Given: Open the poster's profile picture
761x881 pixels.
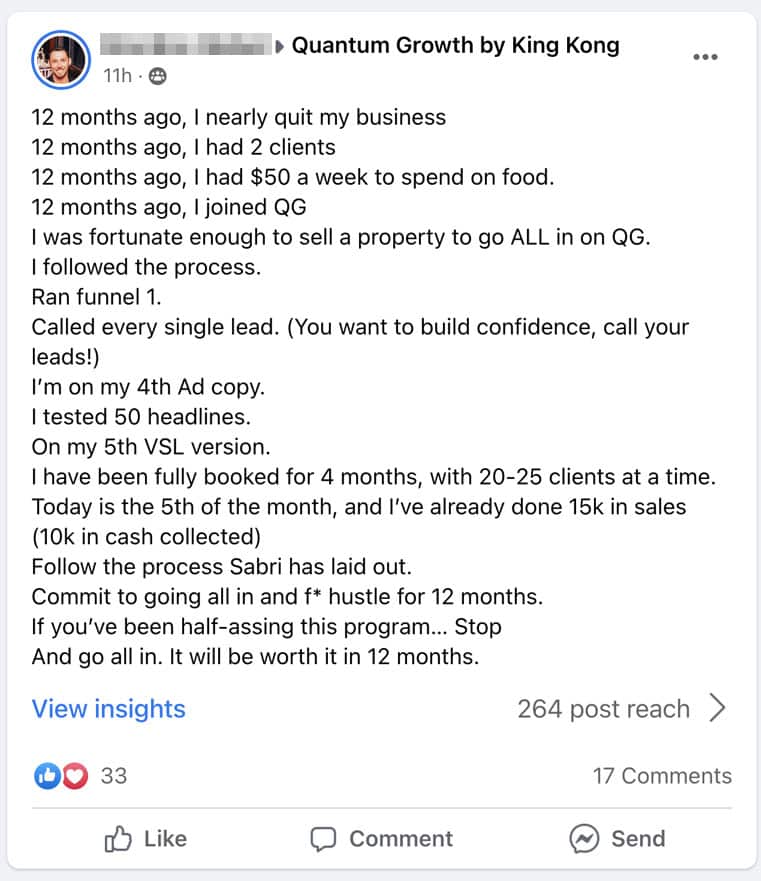Looking at the screenshot, I should [x=61, y=58].
